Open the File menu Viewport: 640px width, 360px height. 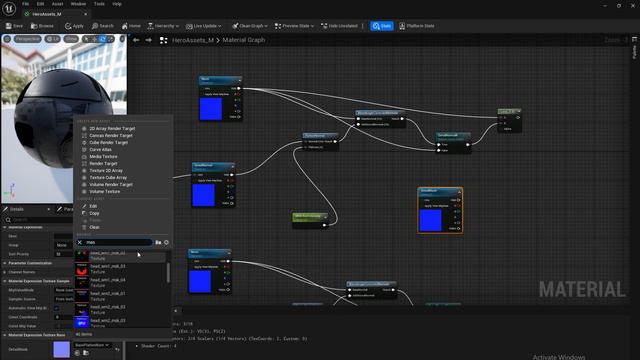pos(25,4)
